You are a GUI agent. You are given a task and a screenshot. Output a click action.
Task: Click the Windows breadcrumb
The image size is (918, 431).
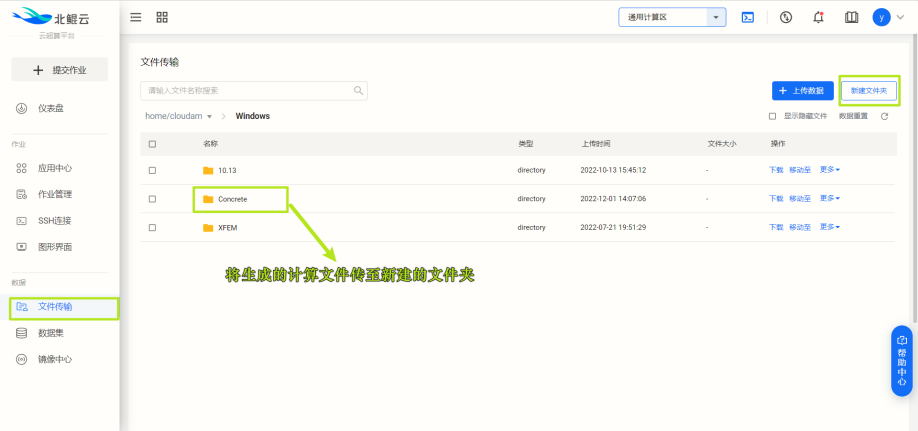(252, 116)
